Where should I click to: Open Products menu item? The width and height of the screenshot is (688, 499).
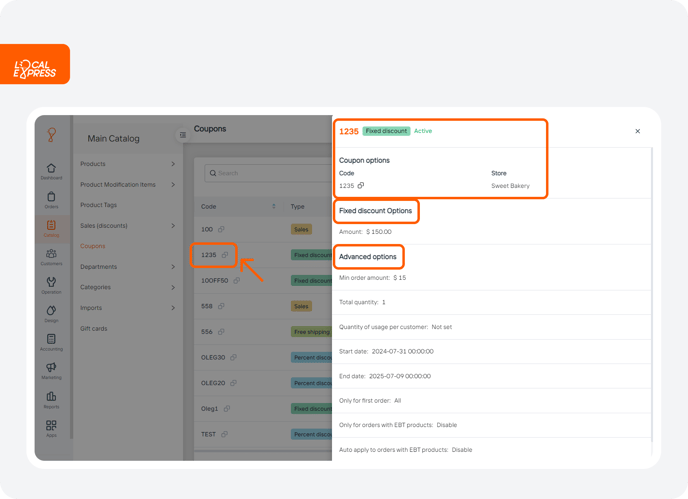point(93,164)
